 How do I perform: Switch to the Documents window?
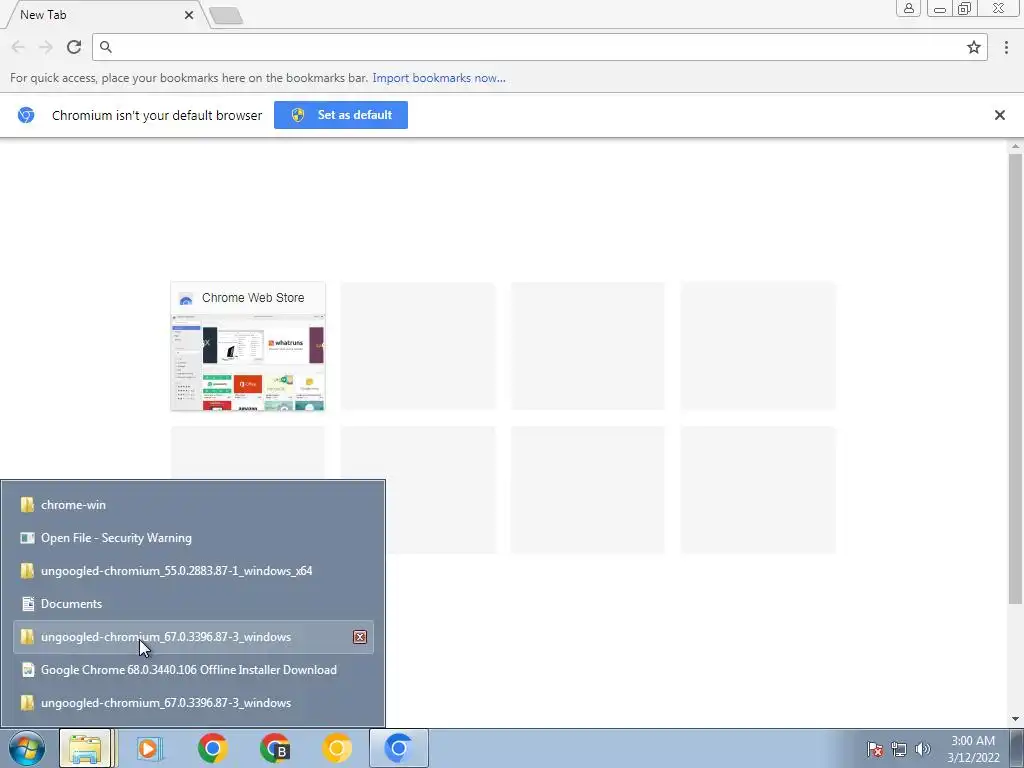[193, 604]
